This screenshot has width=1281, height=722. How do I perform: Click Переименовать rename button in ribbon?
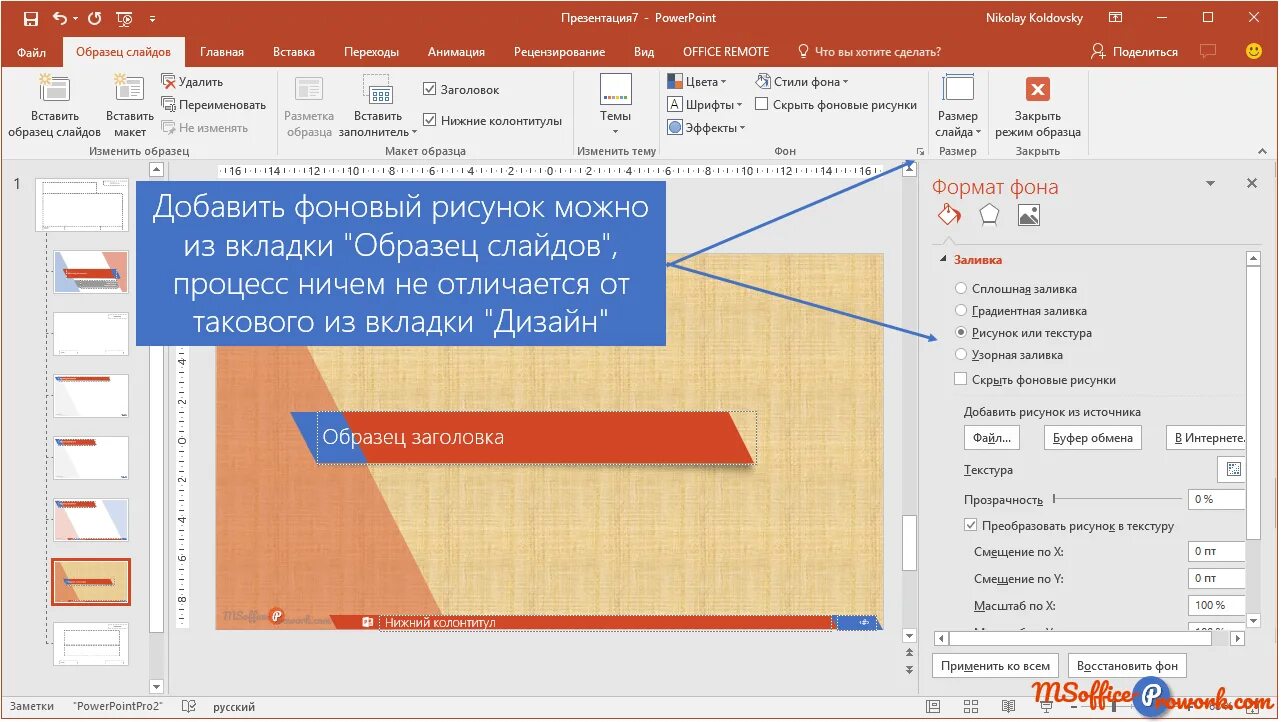(214, 105)
